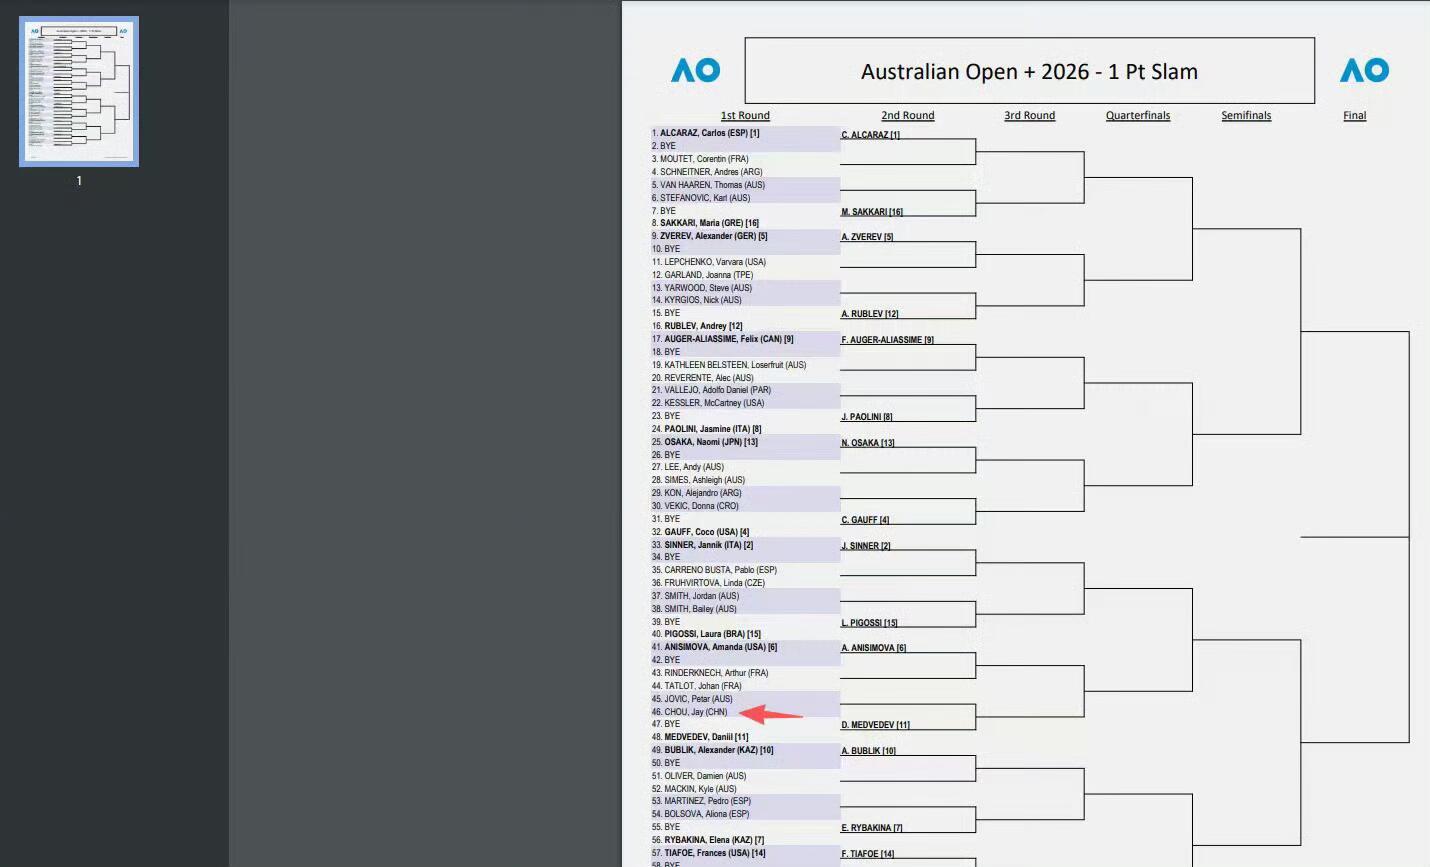Select the red arrow annotation beside CHOU, Jay
Screen dimensions: 1430x867
click(x=771, y=714)
